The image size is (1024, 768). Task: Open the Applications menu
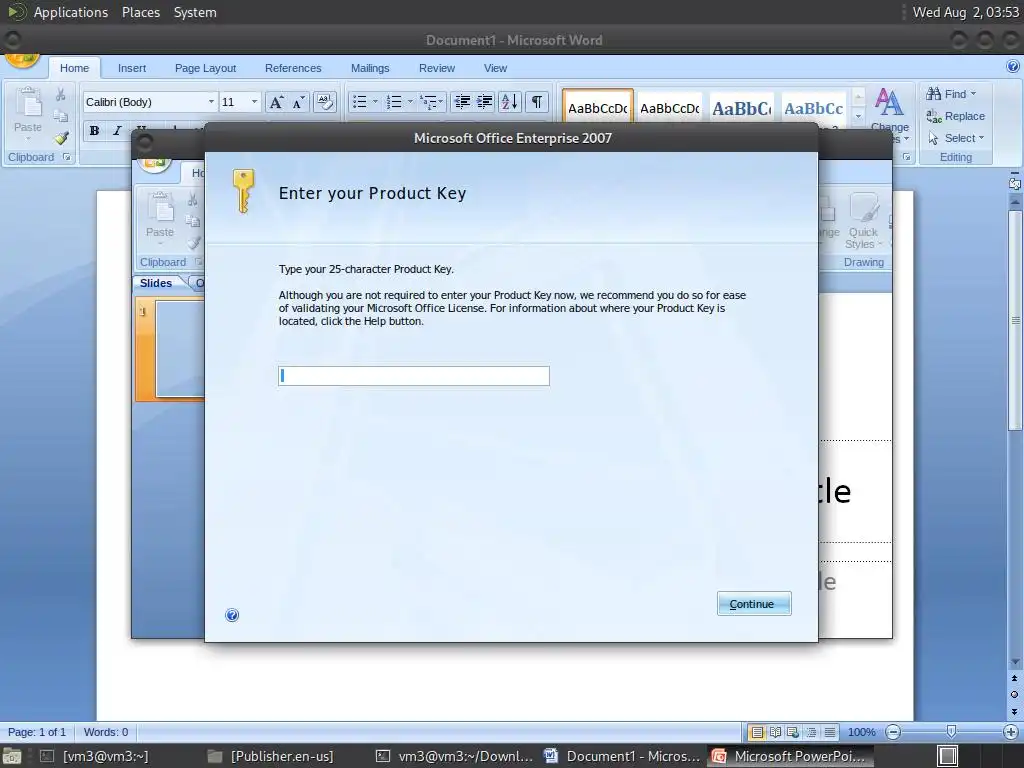click(x=71, y=12)
